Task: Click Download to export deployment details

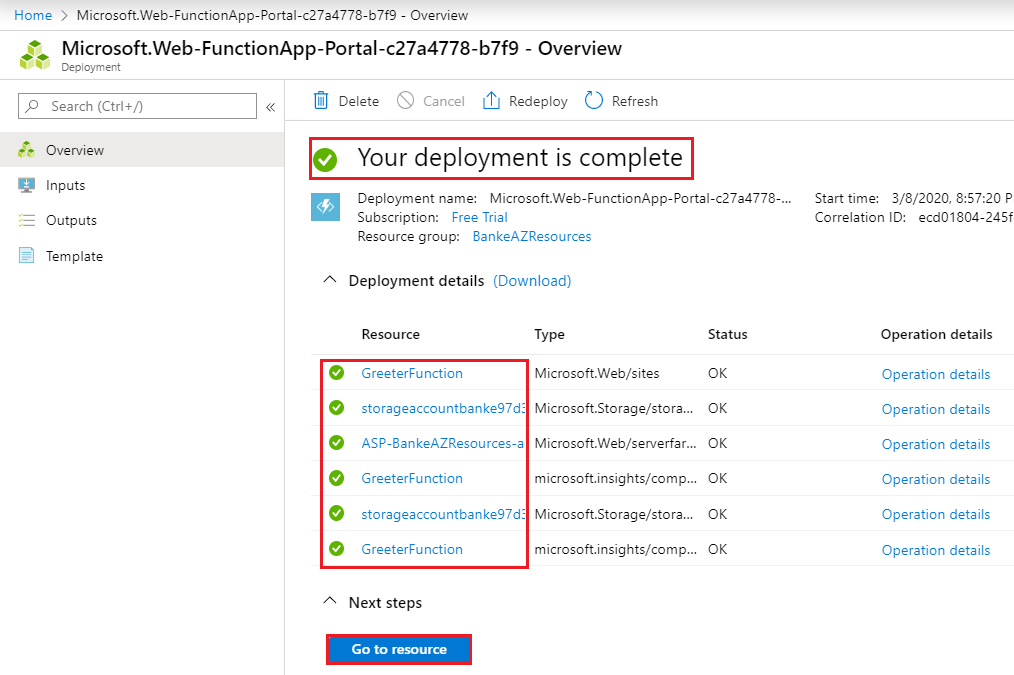Action: pos(531,281)
